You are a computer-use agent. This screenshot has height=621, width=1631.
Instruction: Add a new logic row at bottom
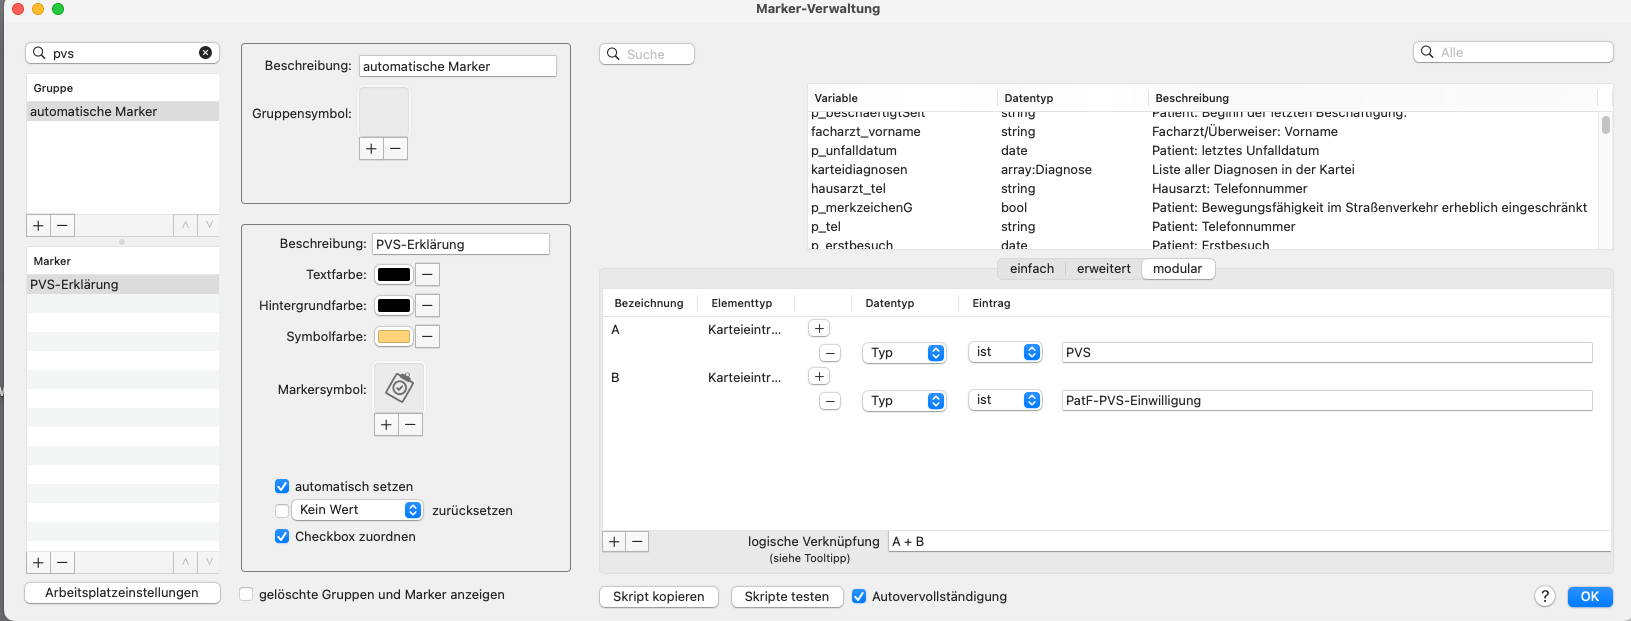pos(614,542)
